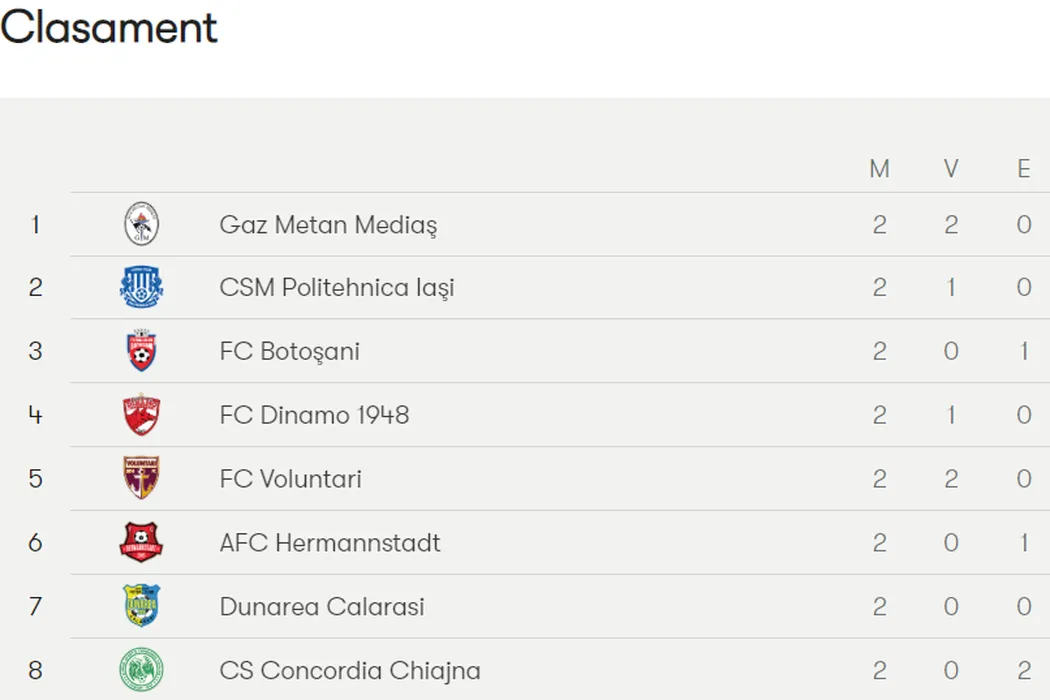Visit the AFC Hermannstadt team page
Screen dimensions: 1050x700
pyautogui.click(x=330, y=543)
